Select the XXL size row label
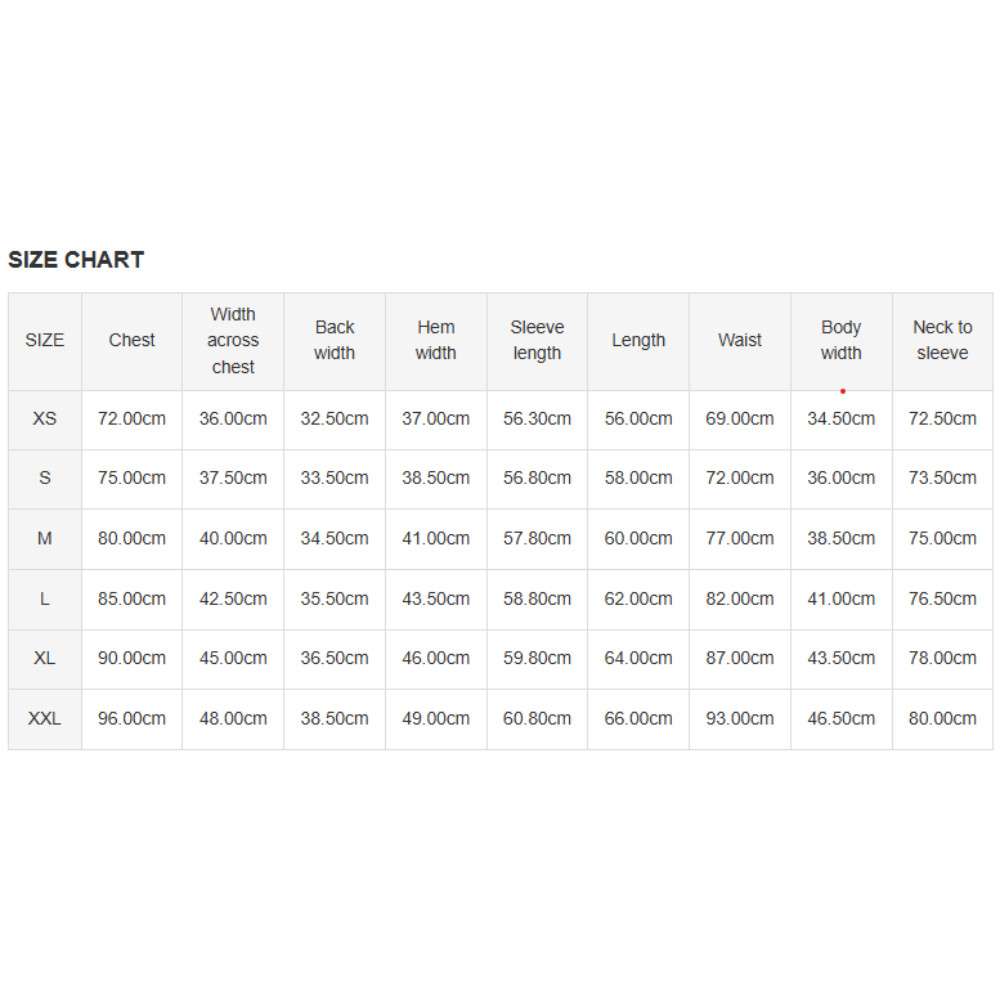This screenshot has height=1000, width=1000. [x=45, y=718]
